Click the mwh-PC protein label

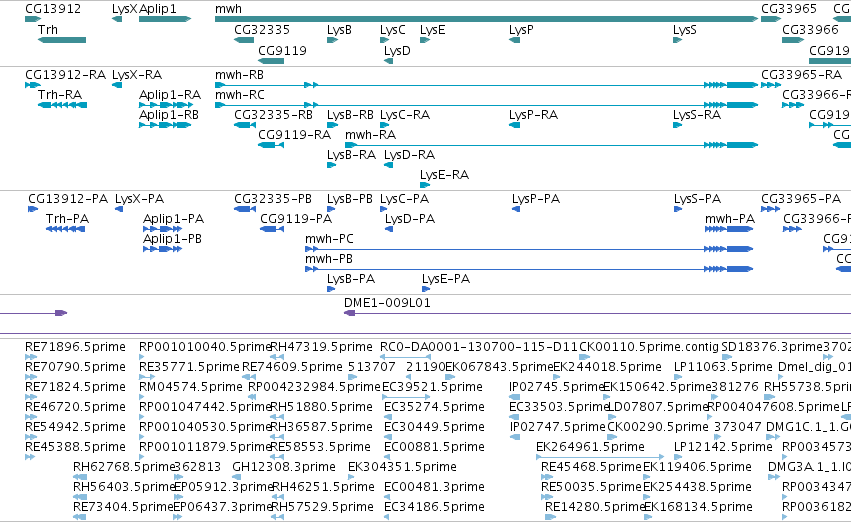tap(329, 239)
